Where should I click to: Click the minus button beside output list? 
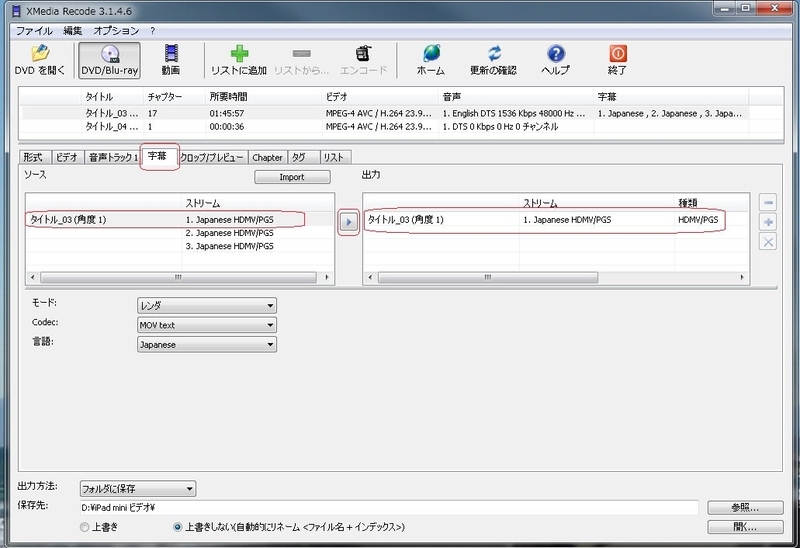(768, 203)
